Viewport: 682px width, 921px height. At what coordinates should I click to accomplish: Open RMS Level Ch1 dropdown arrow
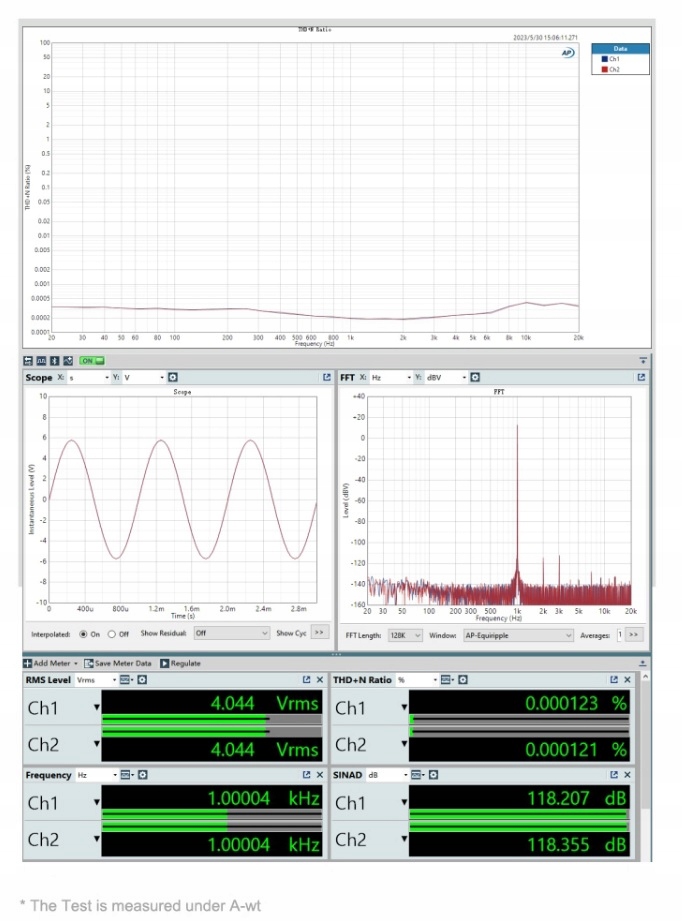coord(96,707)
